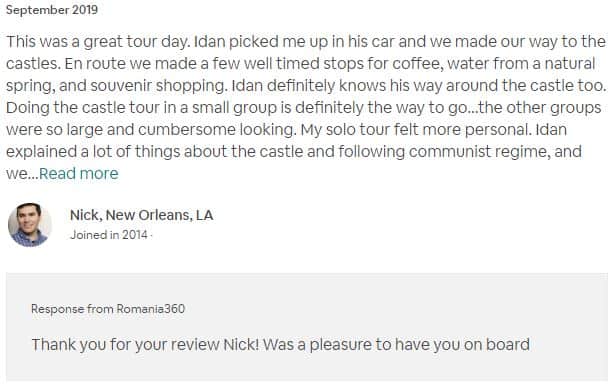The height and width of the screenshot is (388, 615).
Task: Click the Response from Romania360 label
Action: [108, 309]
